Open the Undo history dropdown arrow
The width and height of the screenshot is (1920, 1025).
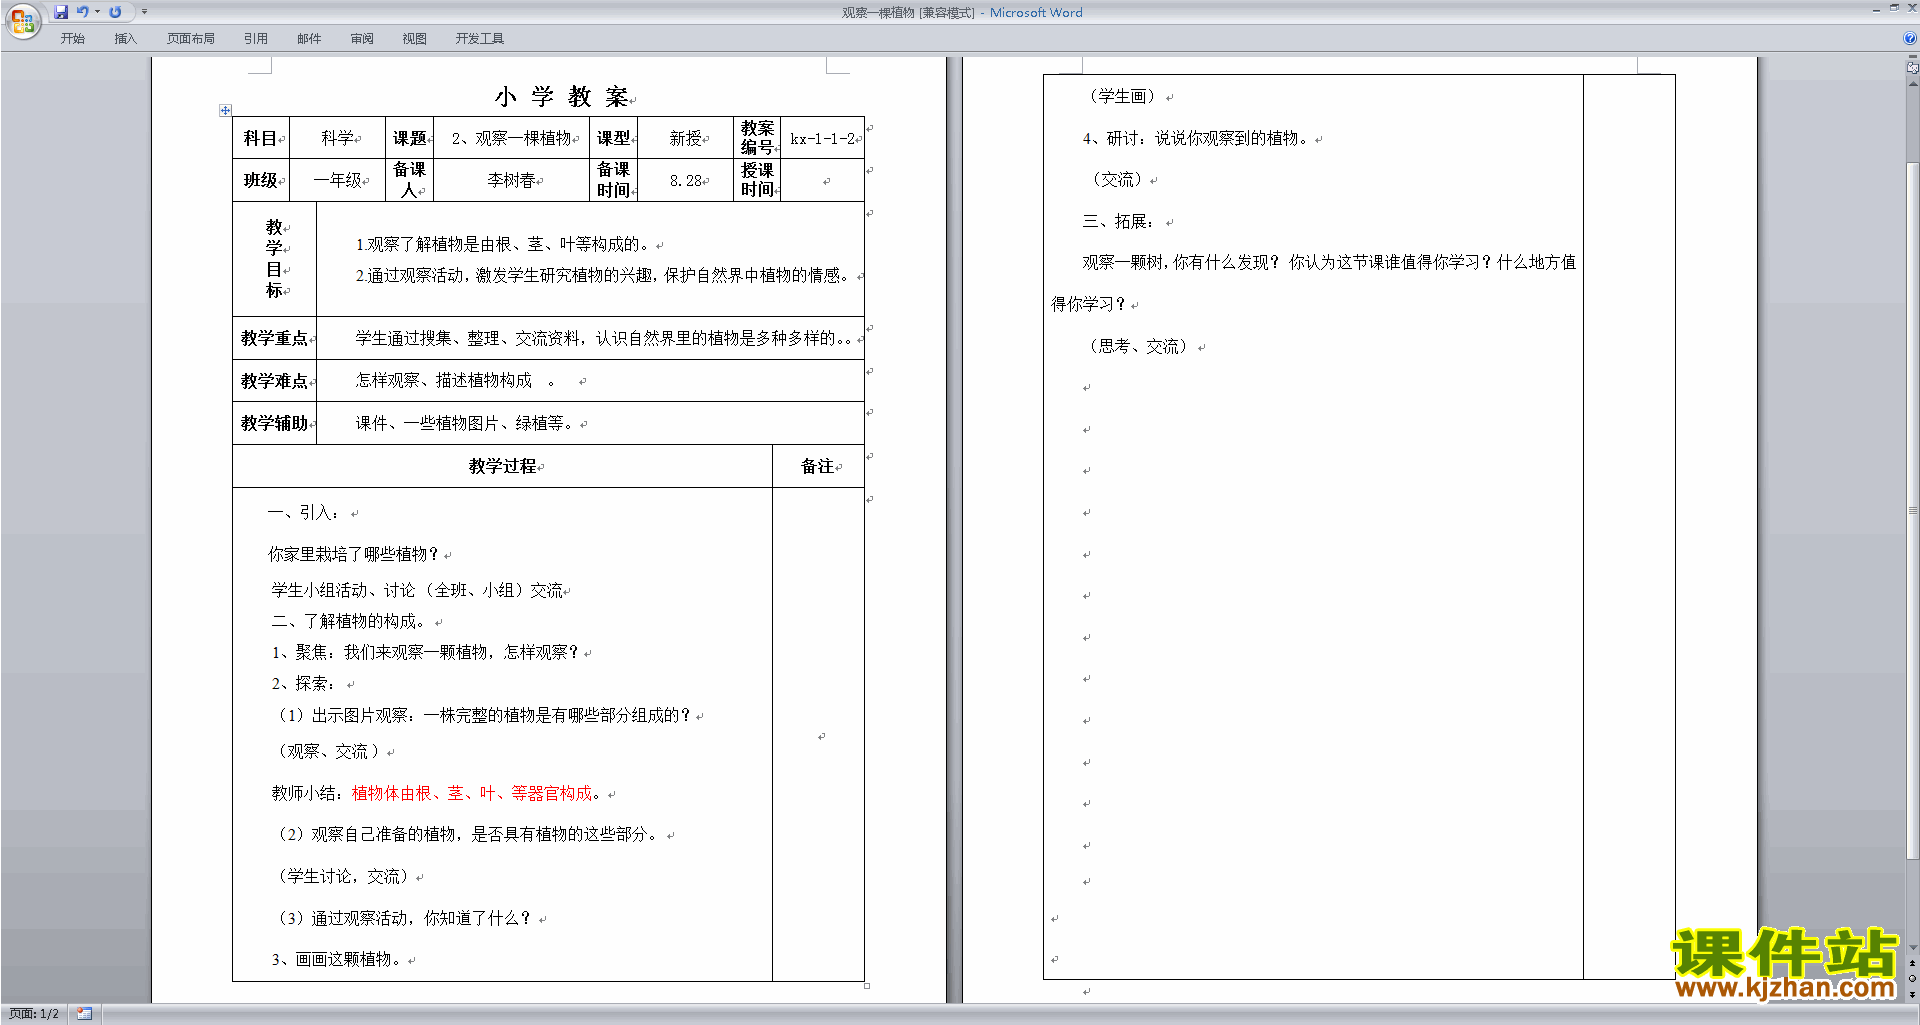pyautogui.click(x=97, y=12)
